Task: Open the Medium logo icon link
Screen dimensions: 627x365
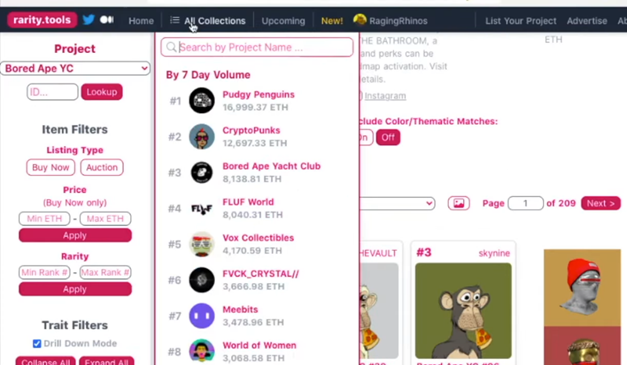Action: tap(107, 20)
